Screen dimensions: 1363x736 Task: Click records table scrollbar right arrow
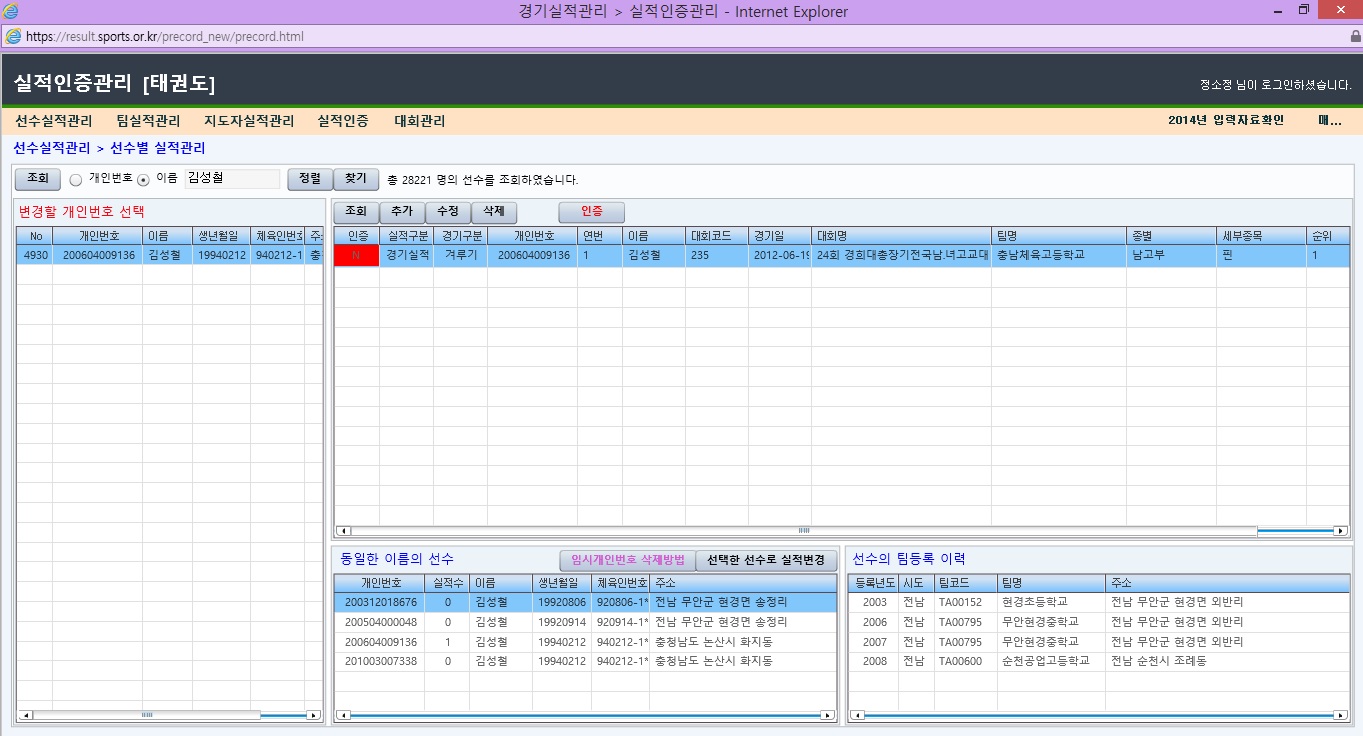[x=1341, y=531]
